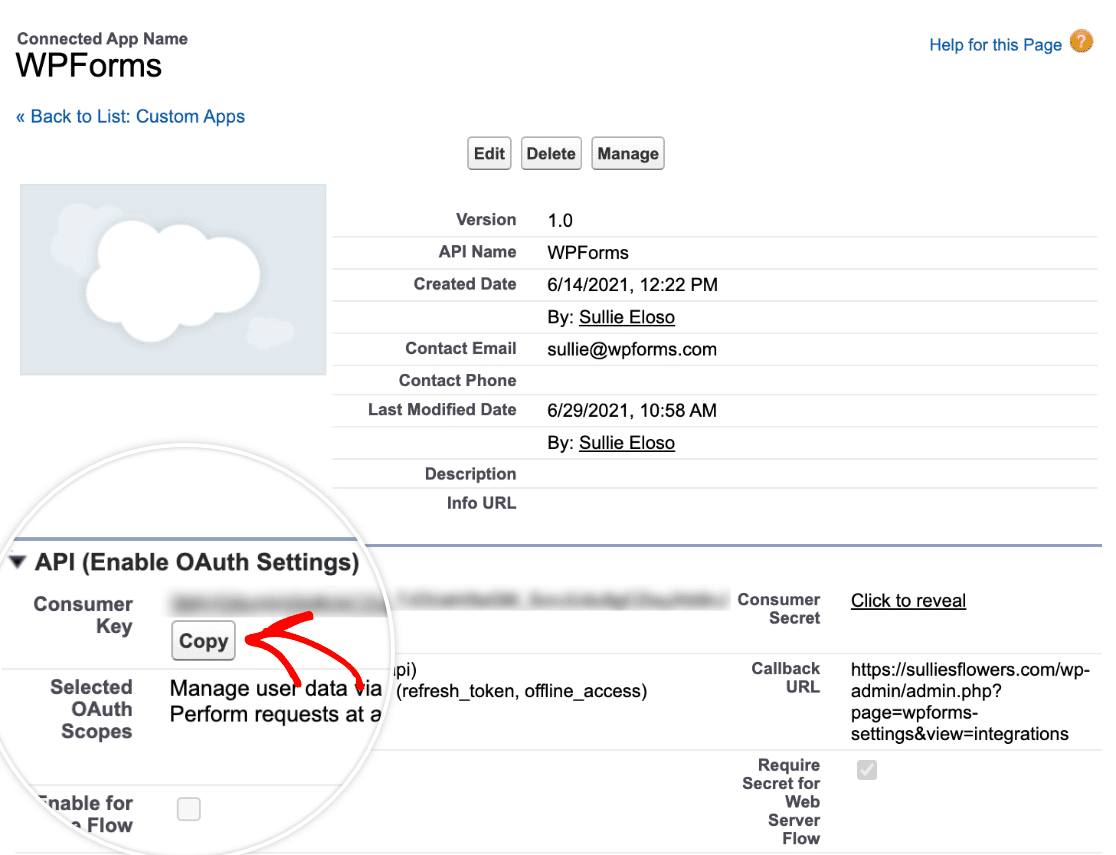Viewport: 1116px width, 855px height.
Task: Click the cloud app logo image
Action: click(173, 279)
